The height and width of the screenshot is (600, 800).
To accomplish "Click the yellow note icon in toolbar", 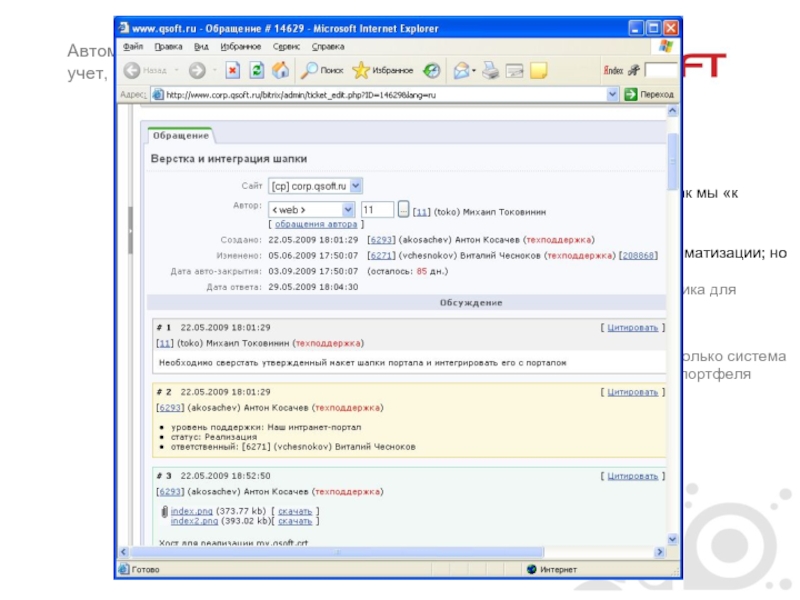I will tap(539, 70).
